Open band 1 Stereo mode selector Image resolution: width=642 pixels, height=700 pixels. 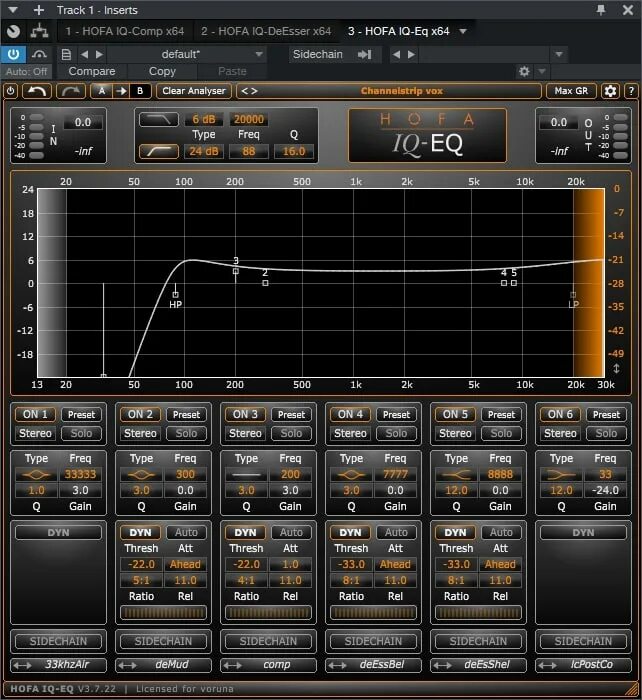pos(35,433)
